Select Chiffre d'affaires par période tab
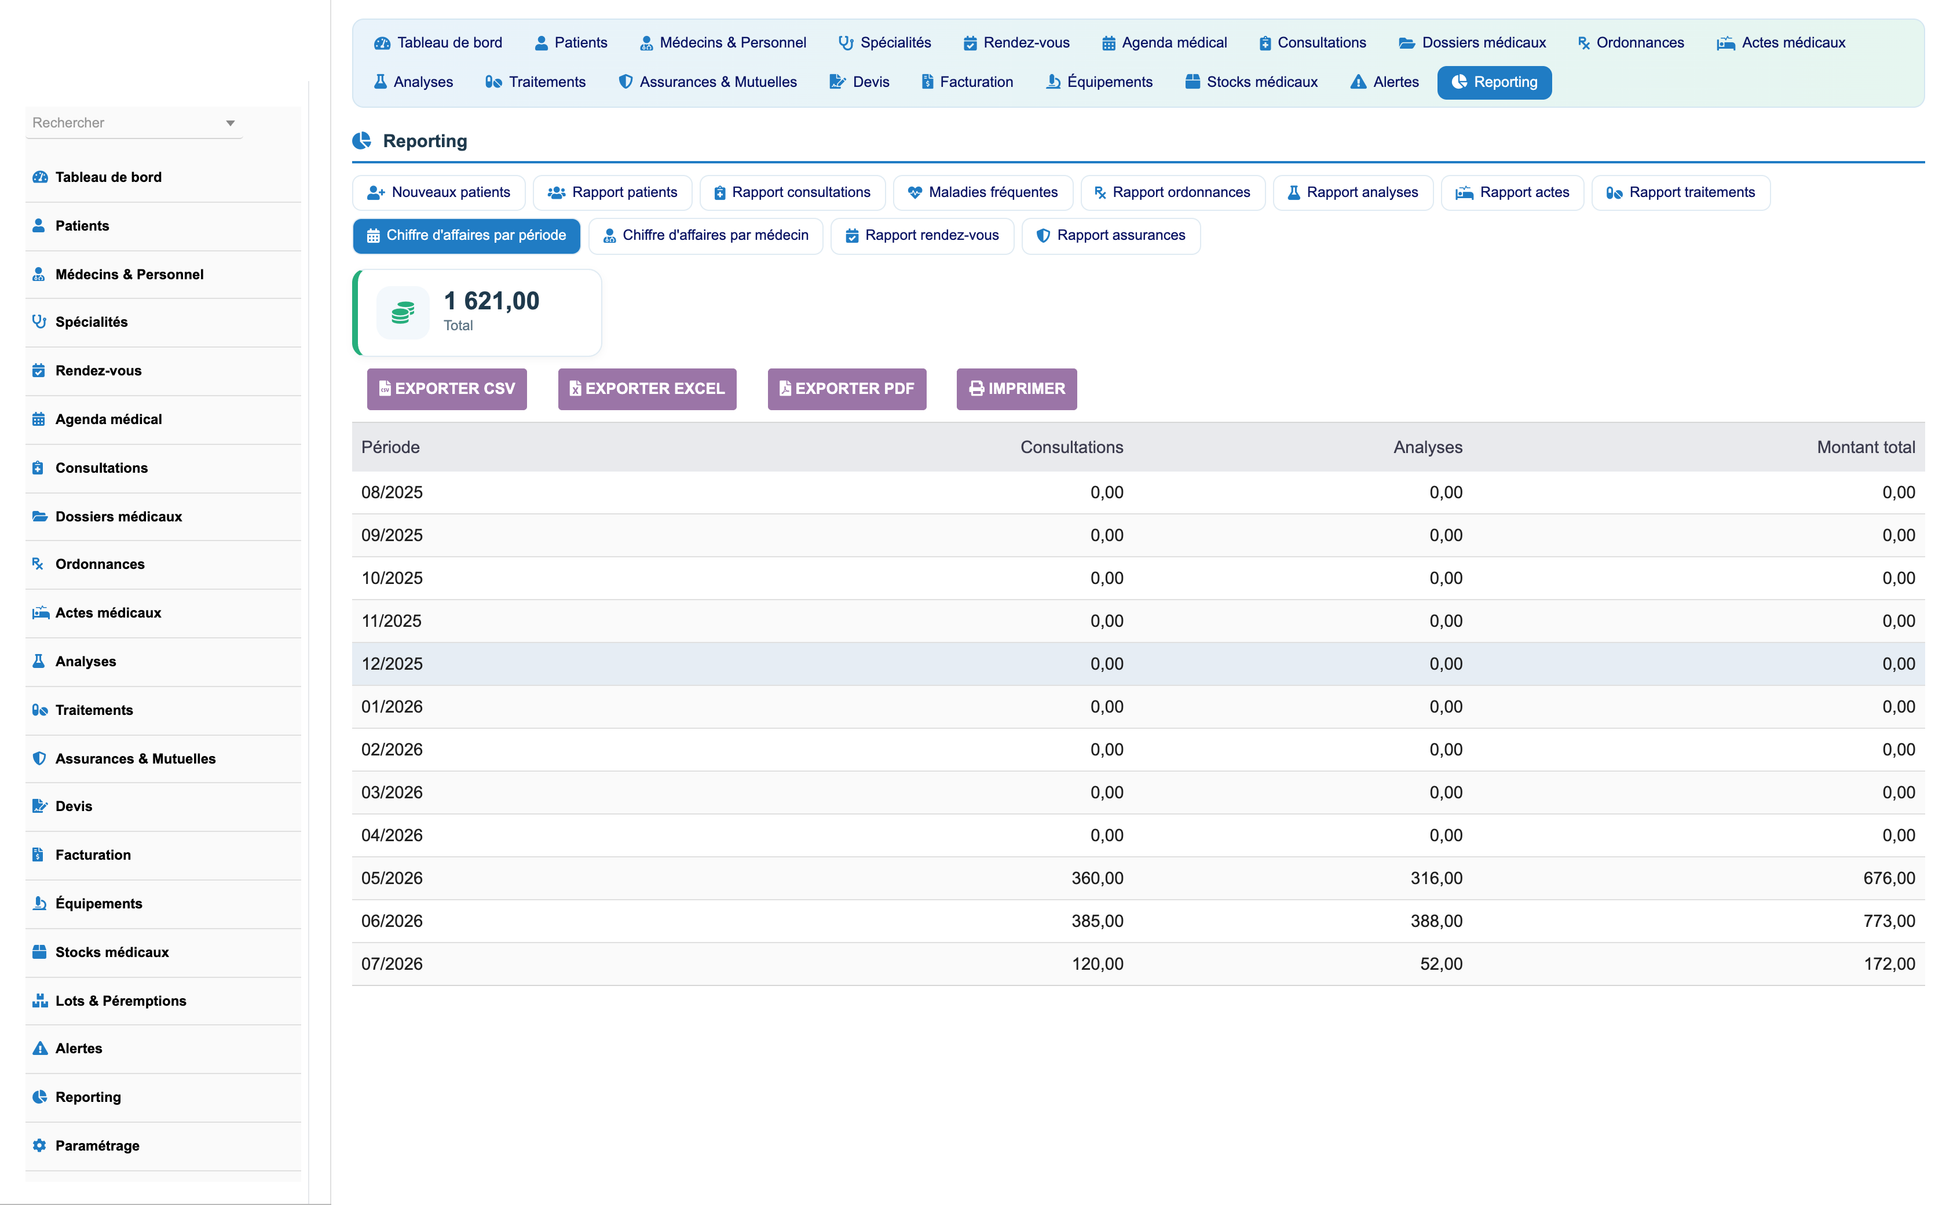This screenshot has width=1946, height=1205. coord(466,236)
